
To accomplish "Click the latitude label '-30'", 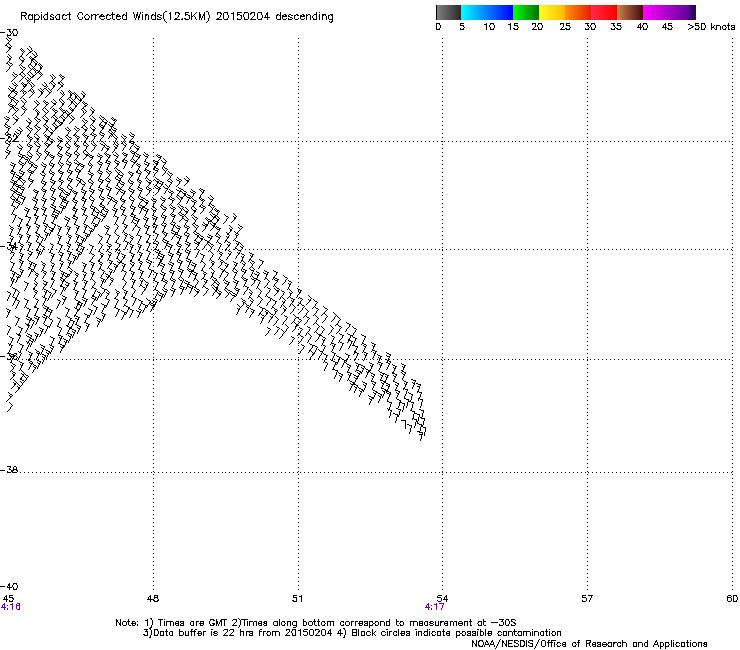I will point(9,33).
